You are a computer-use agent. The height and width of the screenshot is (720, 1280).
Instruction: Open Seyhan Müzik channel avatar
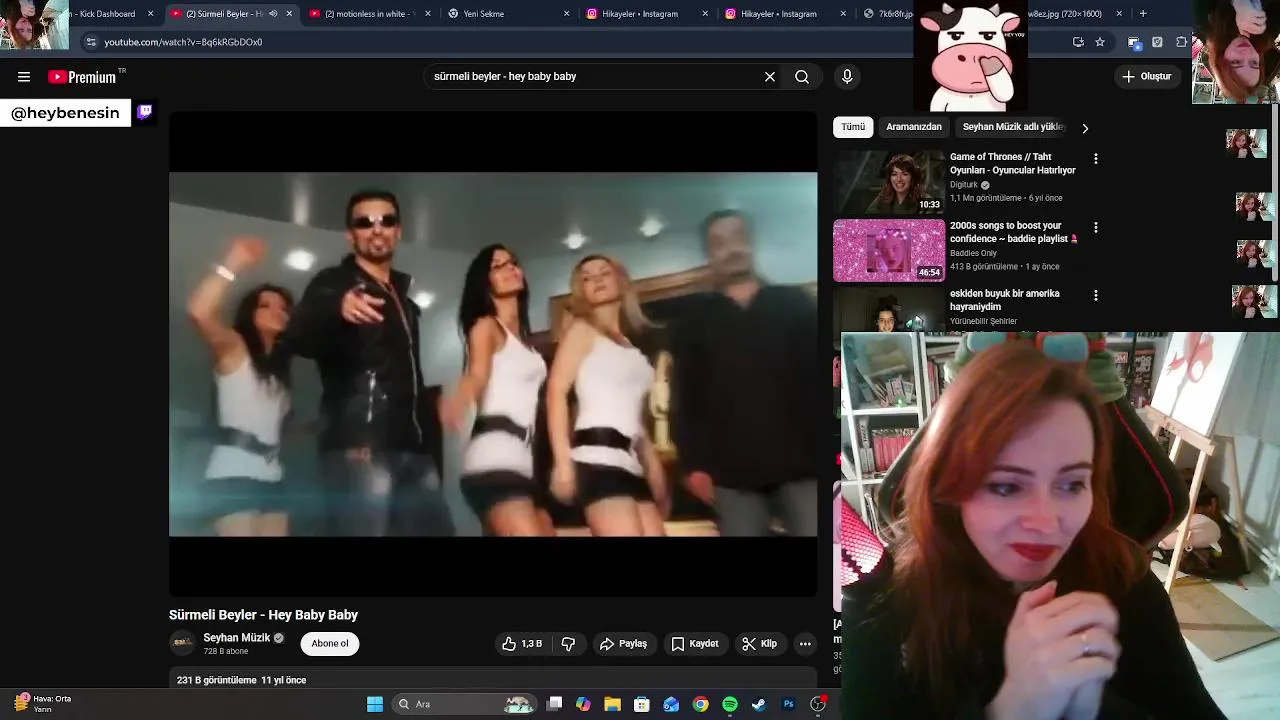tap(182, 643)
